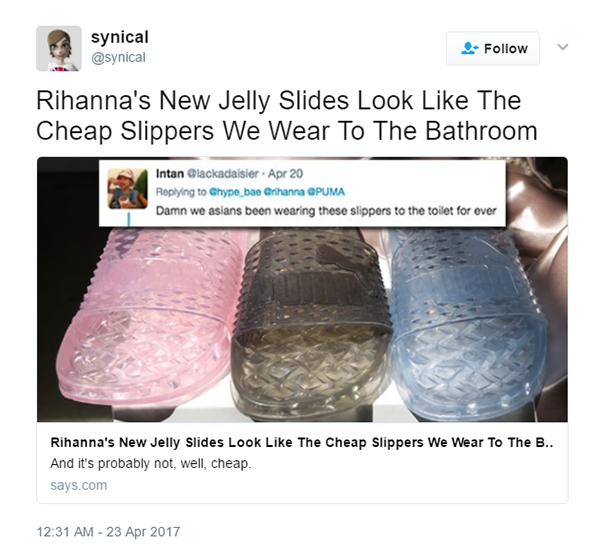This screenshot has width=600, height=544.
Task: Click the synical display name
Action: tap(119, 37)
